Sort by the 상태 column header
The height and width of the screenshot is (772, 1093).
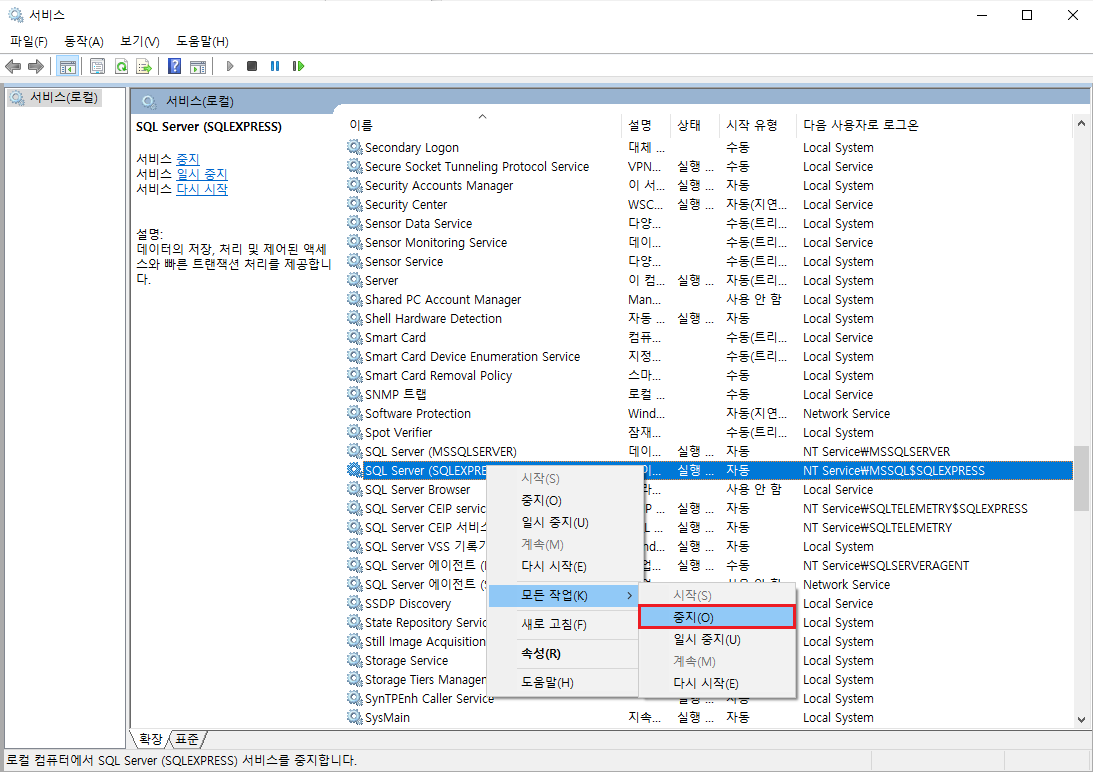click(694, 125)
